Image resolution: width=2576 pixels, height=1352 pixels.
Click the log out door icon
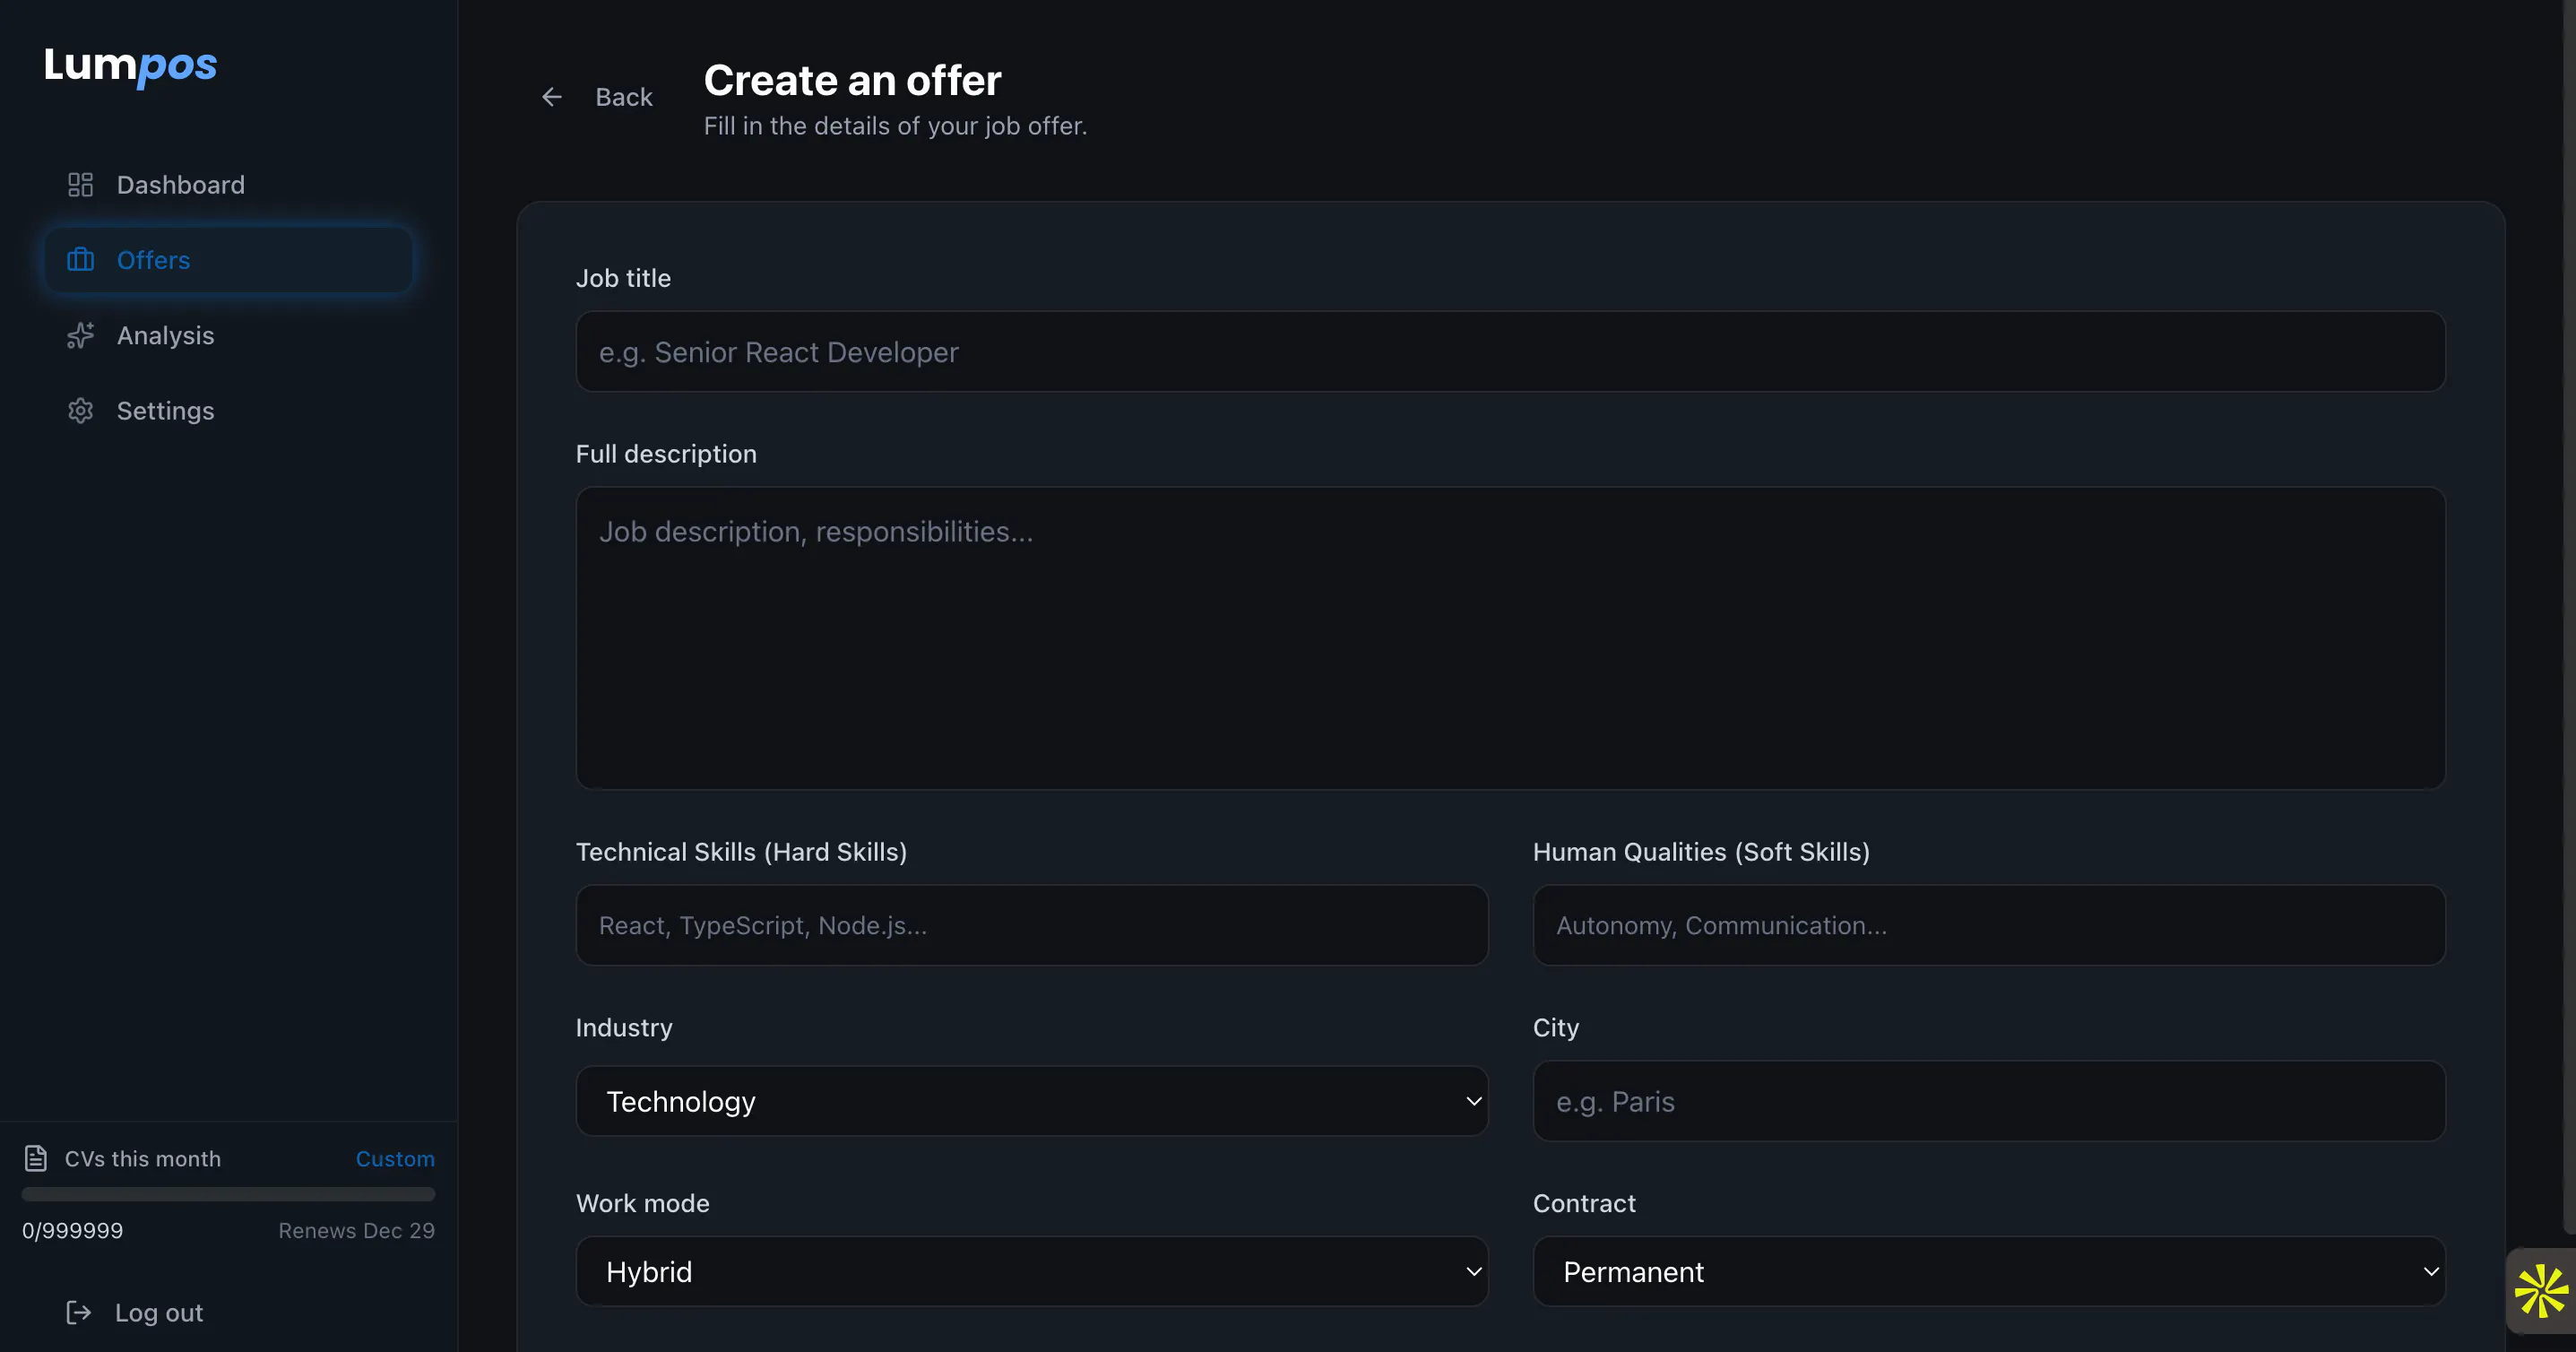(78, 1312)
